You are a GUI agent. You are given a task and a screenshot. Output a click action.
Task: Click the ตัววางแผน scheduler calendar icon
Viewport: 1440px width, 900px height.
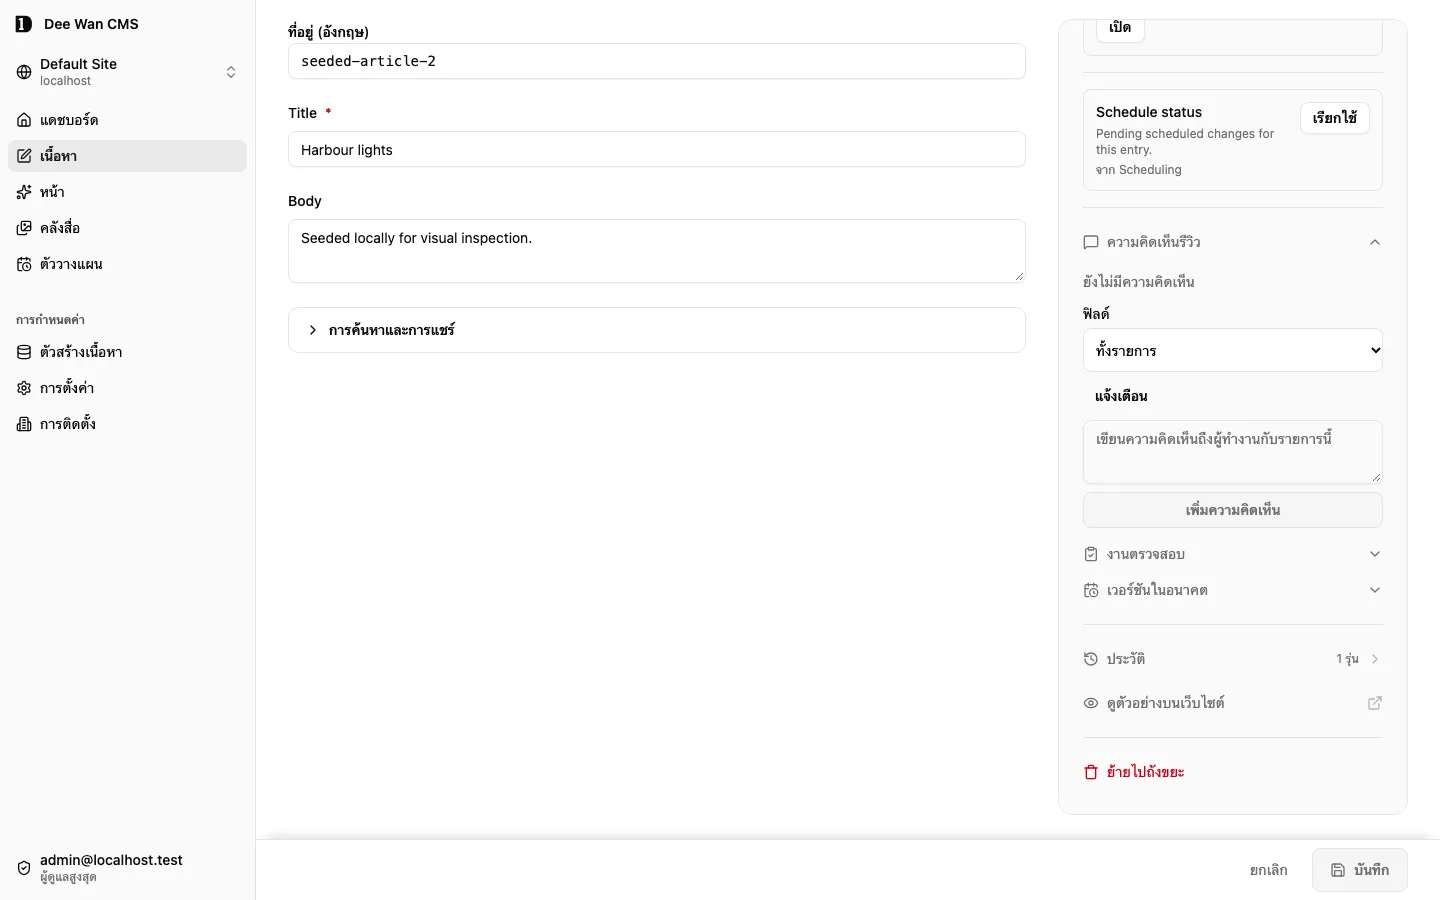pyautogui.click(x=24, y=264)
